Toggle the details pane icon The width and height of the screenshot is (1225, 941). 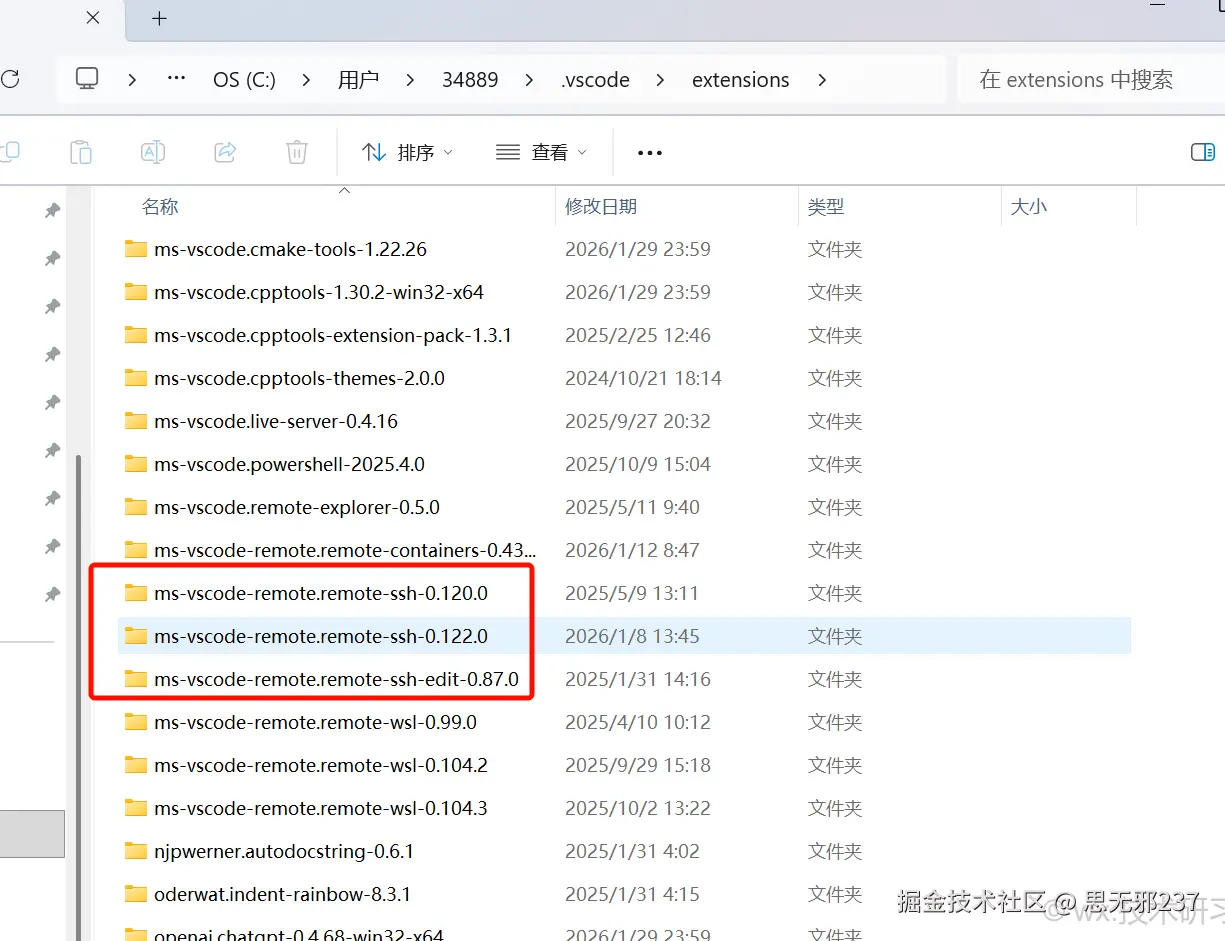1202,152
